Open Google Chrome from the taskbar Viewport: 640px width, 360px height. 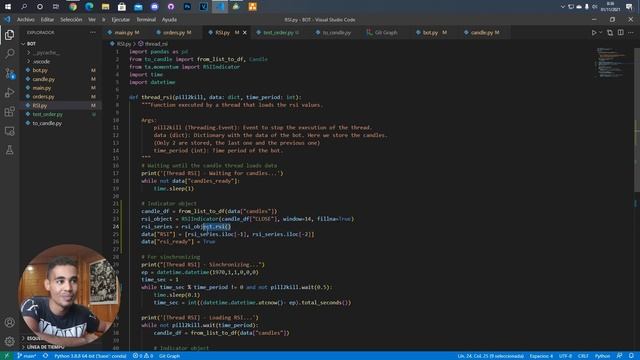point(73,7)
